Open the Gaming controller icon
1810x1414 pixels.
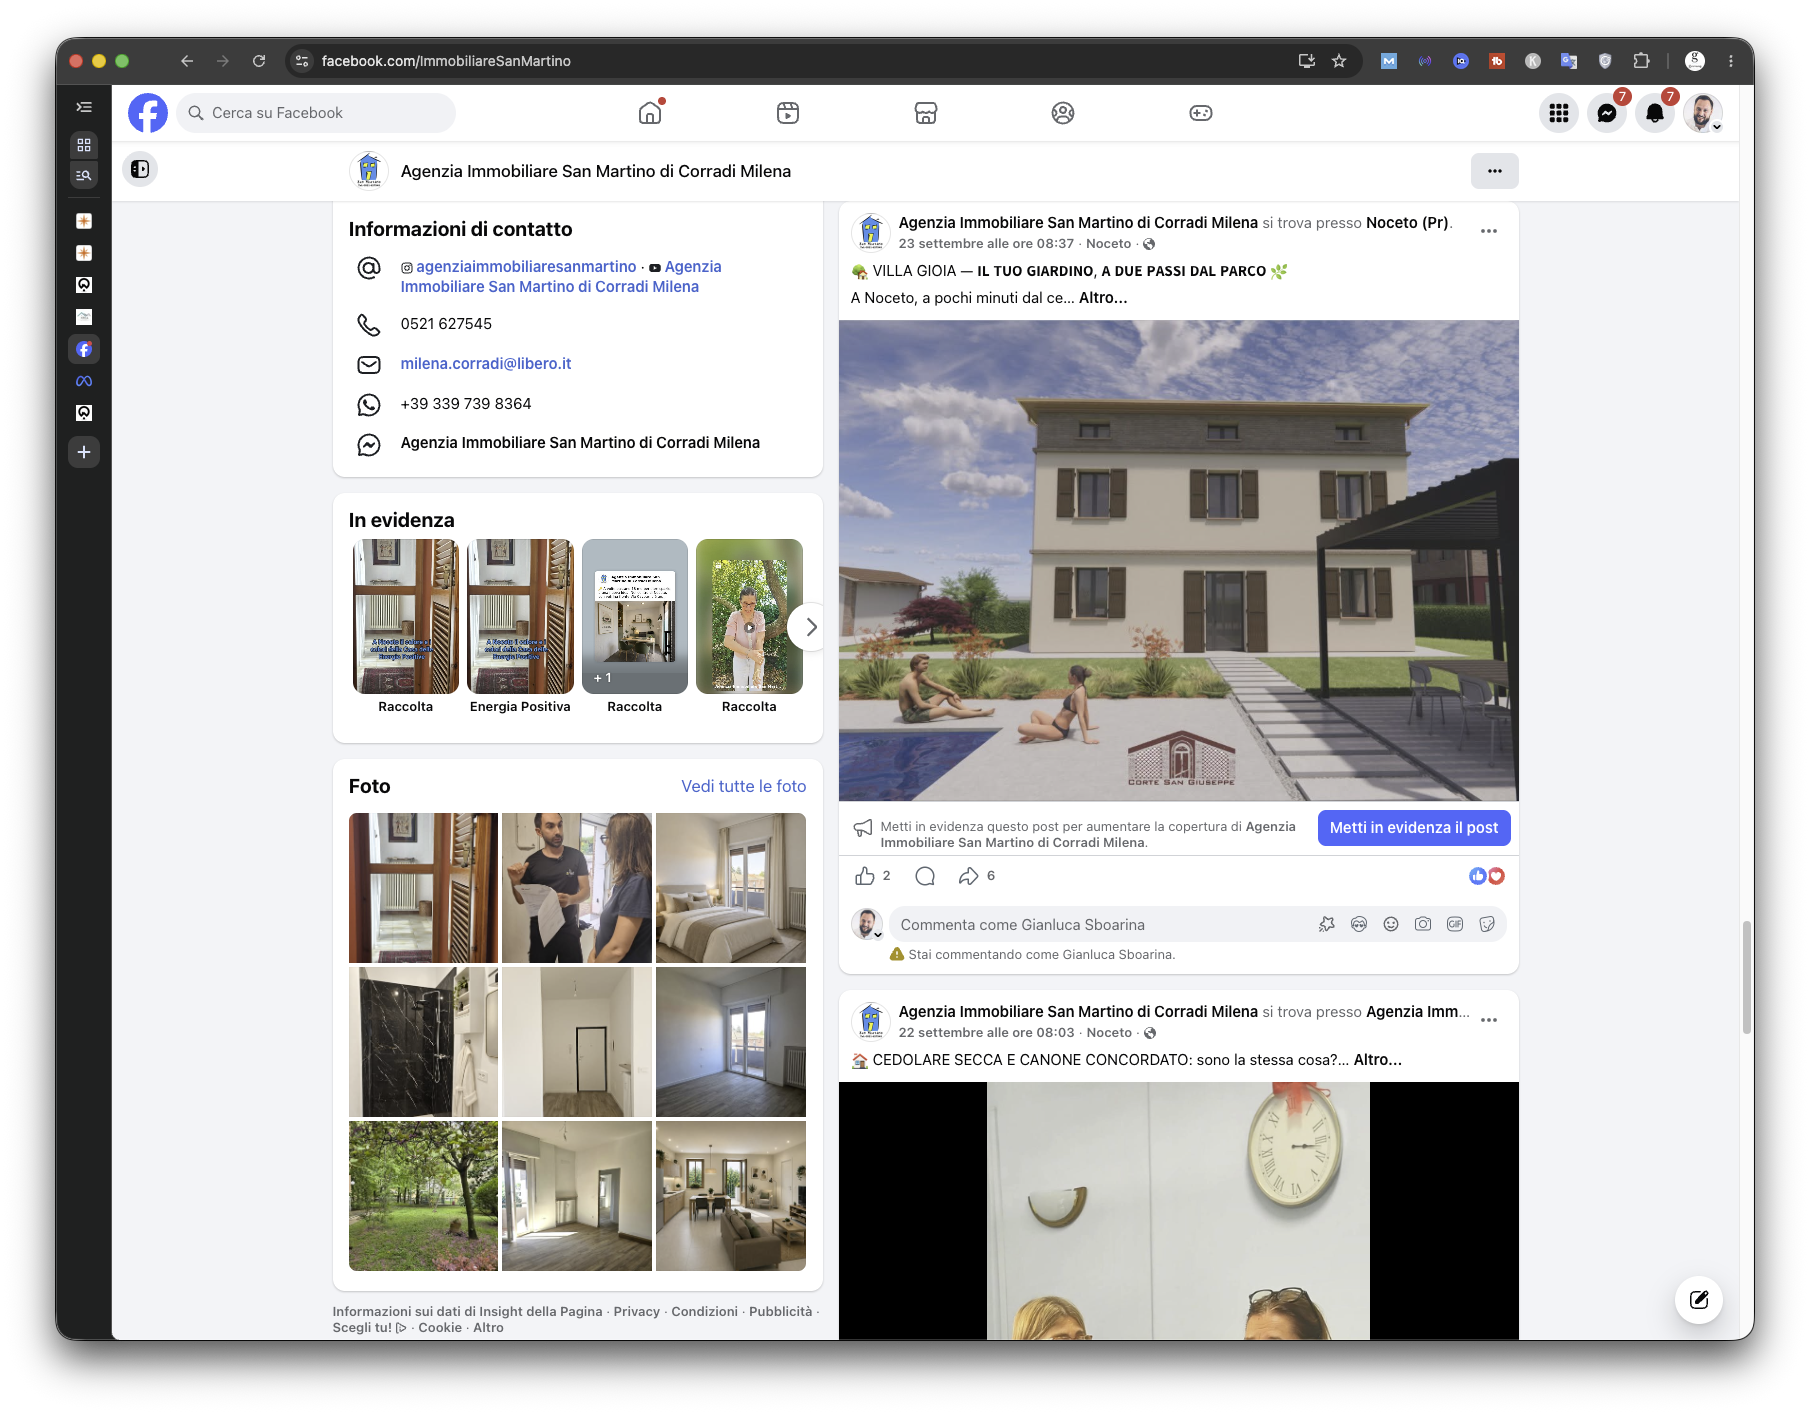[1201, 113]
